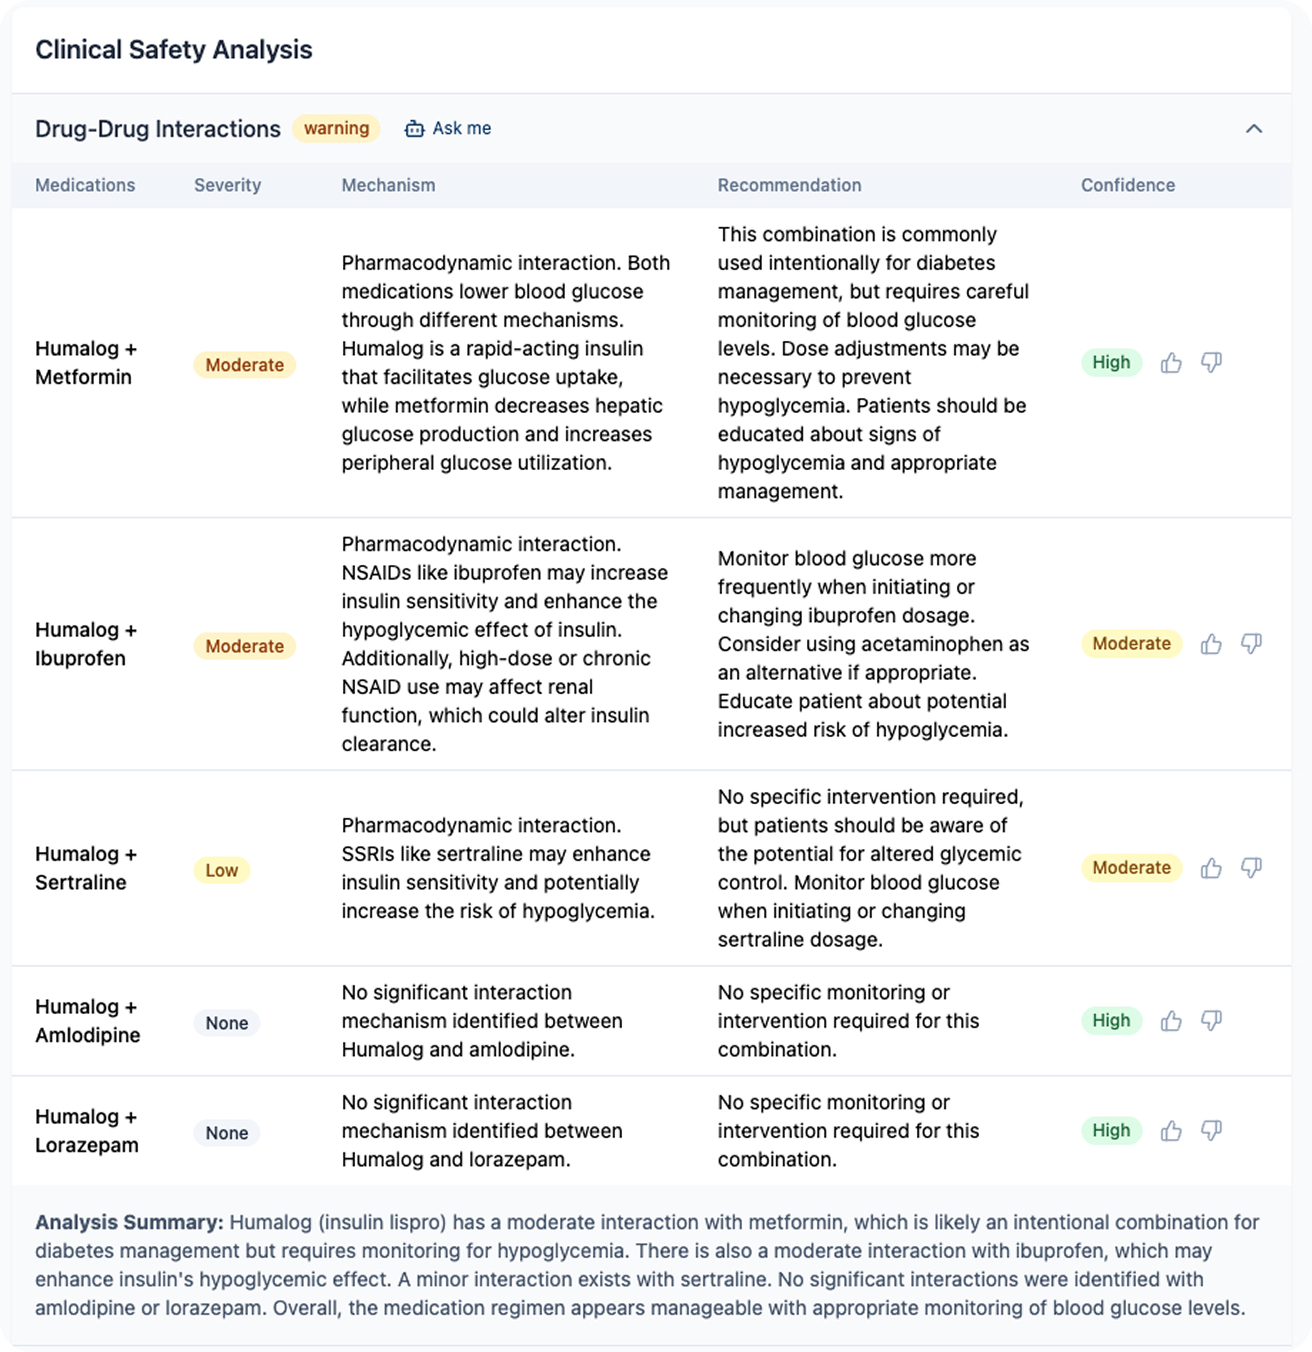
Task: Click the Low severity badge on Sertraline row
Action: point(222,870)
